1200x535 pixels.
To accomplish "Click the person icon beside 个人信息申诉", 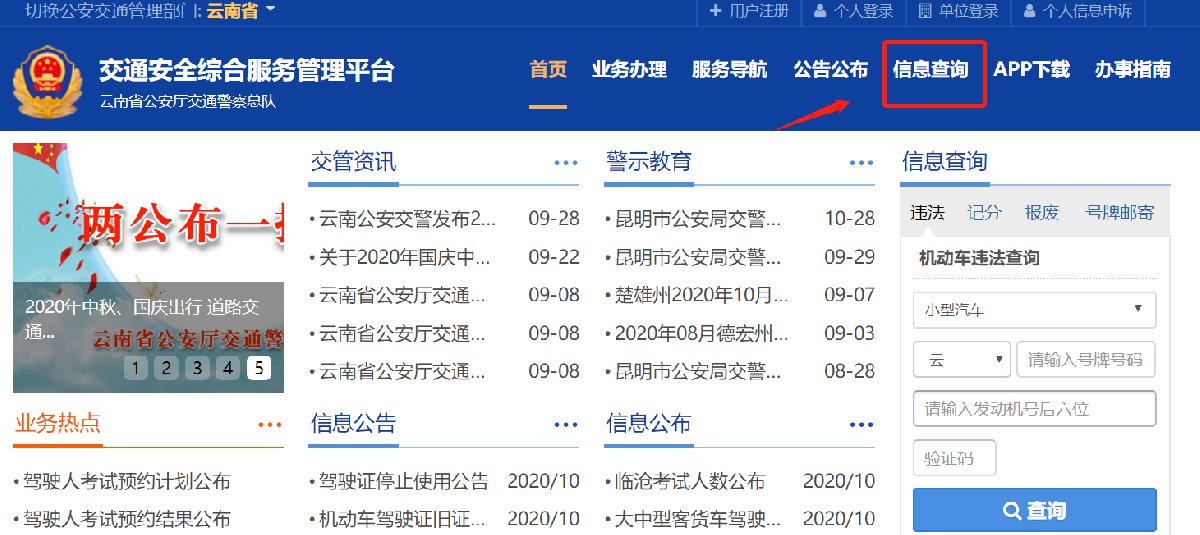I will tap(1030, 11).
